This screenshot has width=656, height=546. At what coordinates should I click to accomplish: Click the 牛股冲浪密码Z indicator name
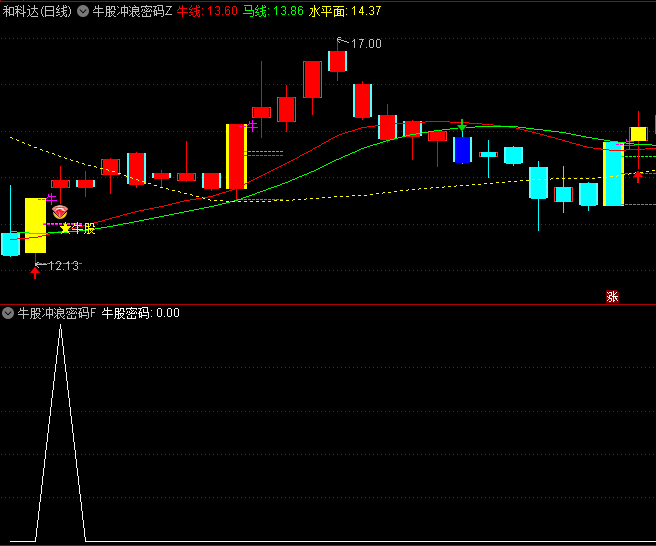coord(132,11)
